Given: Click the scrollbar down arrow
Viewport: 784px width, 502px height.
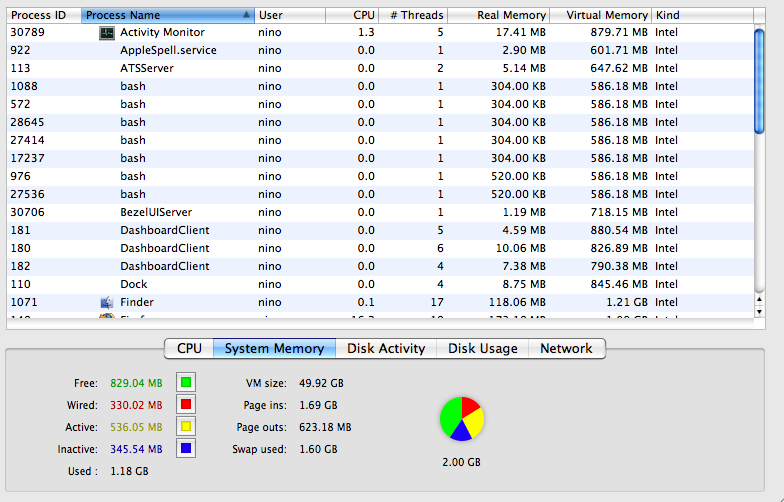Looking at the screenshot, I should coord(759,312).
